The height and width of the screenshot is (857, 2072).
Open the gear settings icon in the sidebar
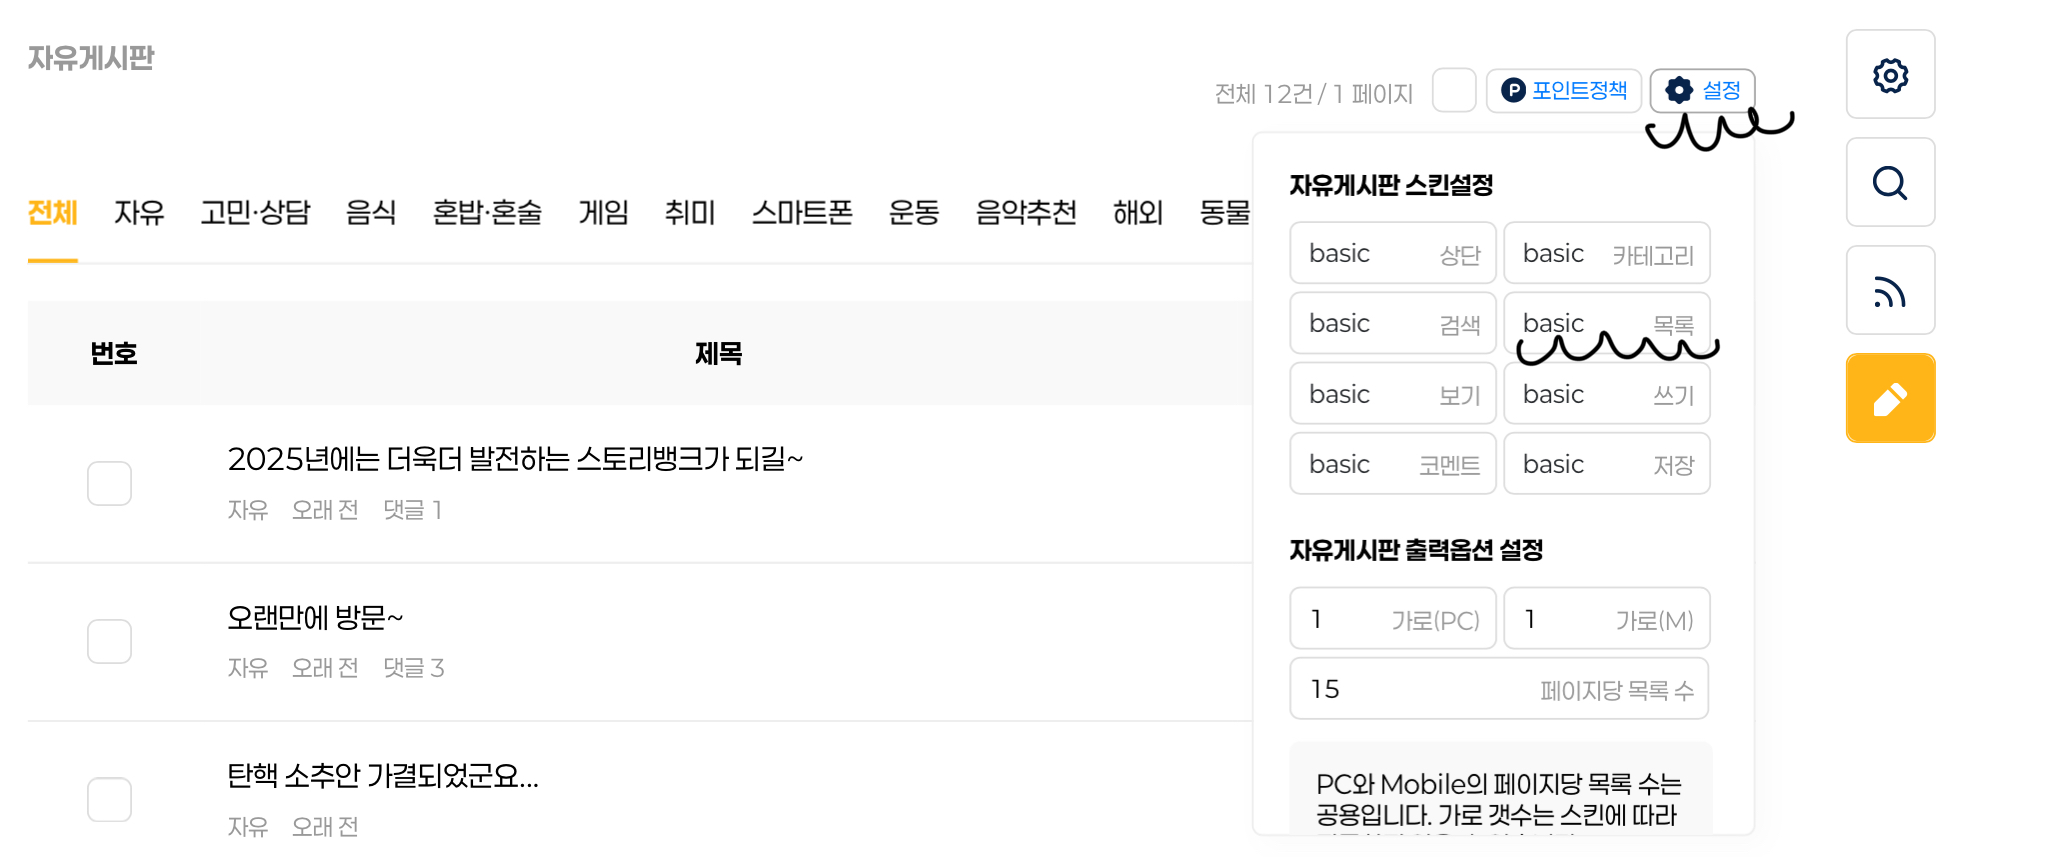tap(1890, 75)
